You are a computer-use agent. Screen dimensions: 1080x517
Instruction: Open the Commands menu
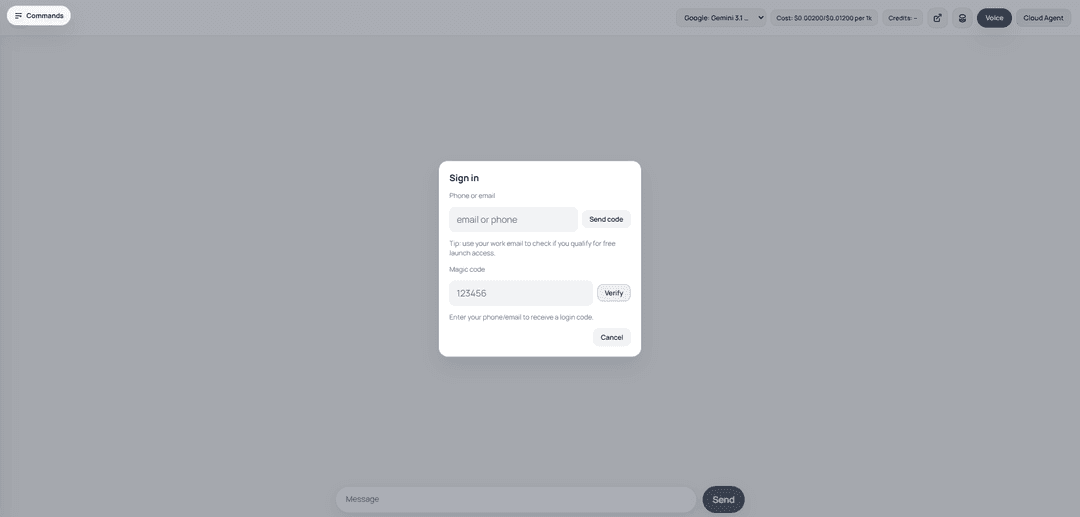tap(39, 16)
